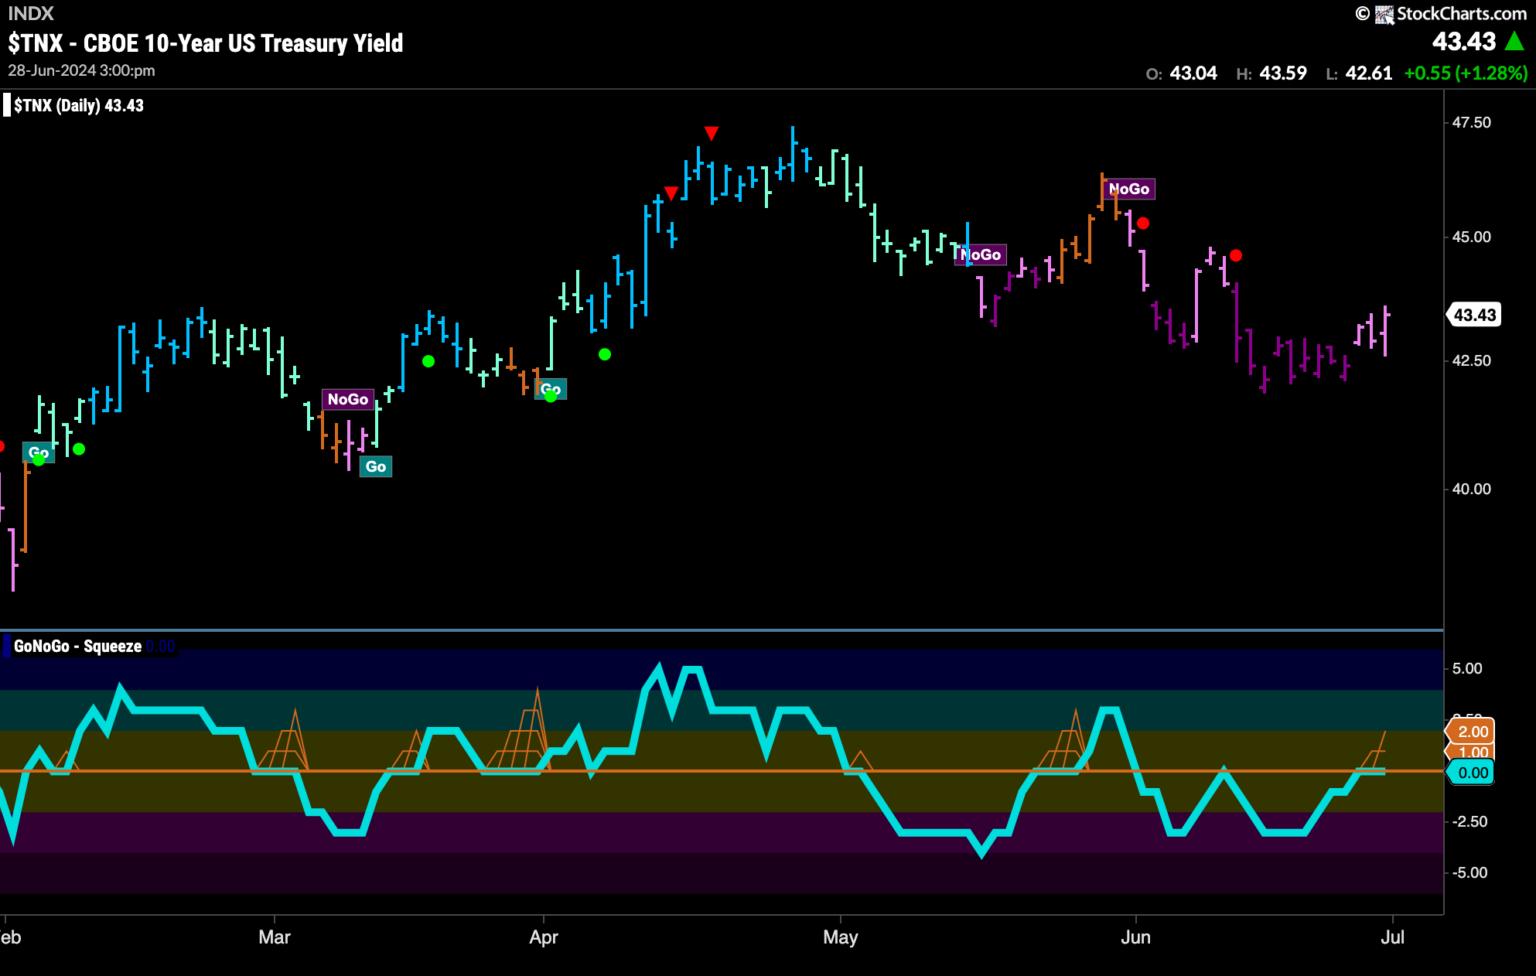Click the GoNoGo - Squeeze indicator label
This screenshot has height=976, width=1536.
point(77,647)
